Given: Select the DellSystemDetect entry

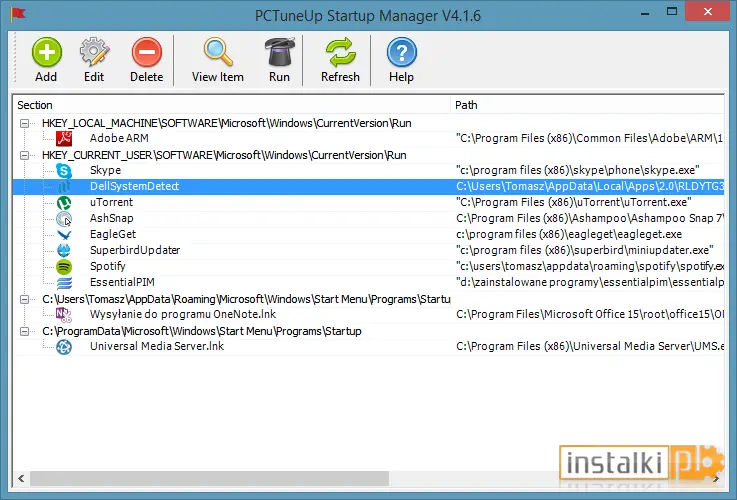Looking at the screenshot, I should tap(134, 186).
